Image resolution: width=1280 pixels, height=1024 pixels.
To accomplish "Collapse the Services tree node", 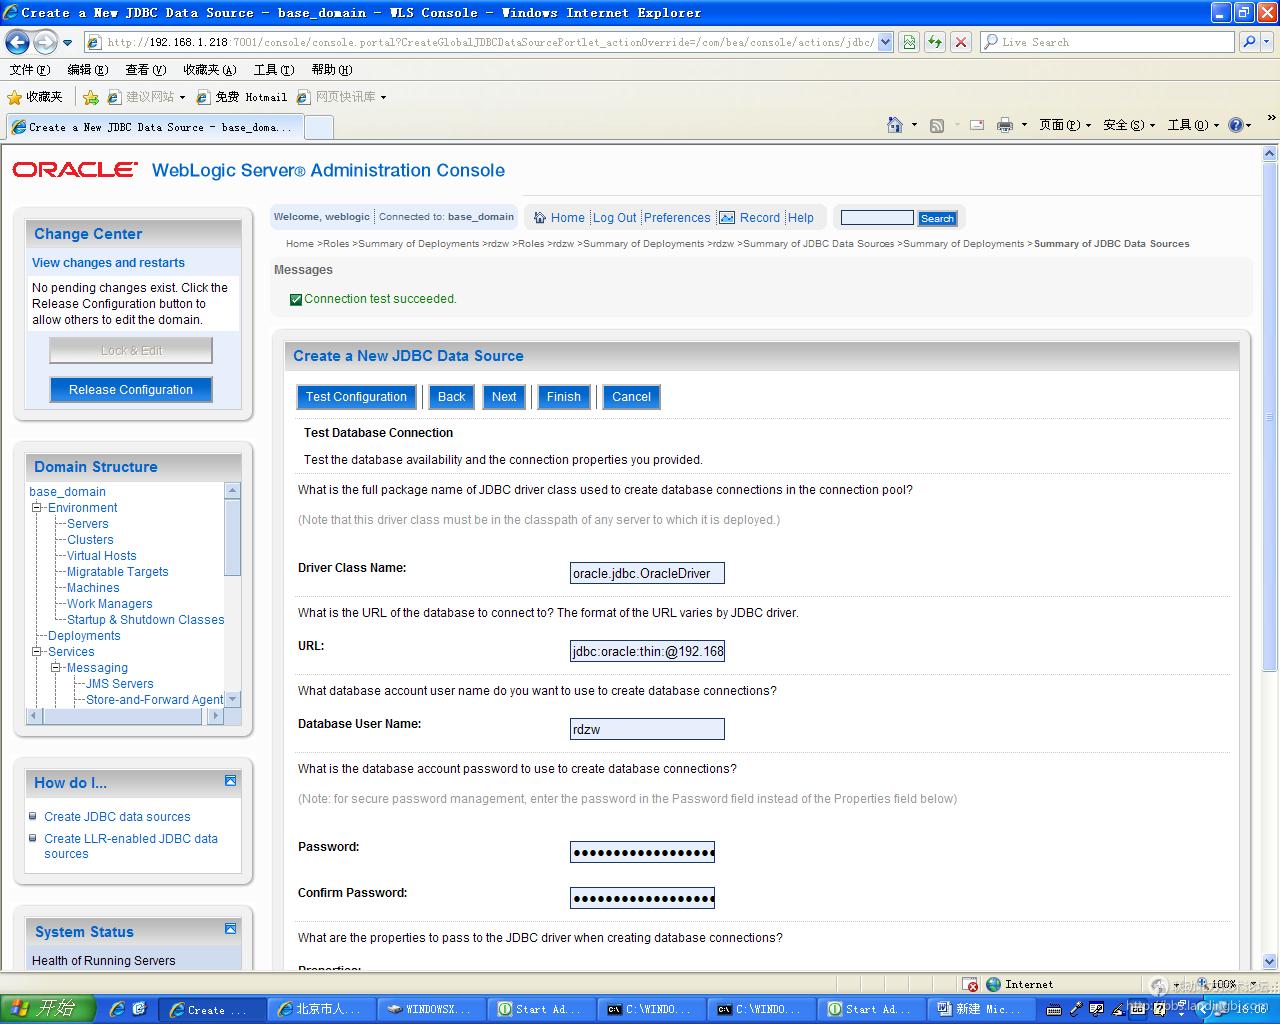I will click(x=37, y=652).
